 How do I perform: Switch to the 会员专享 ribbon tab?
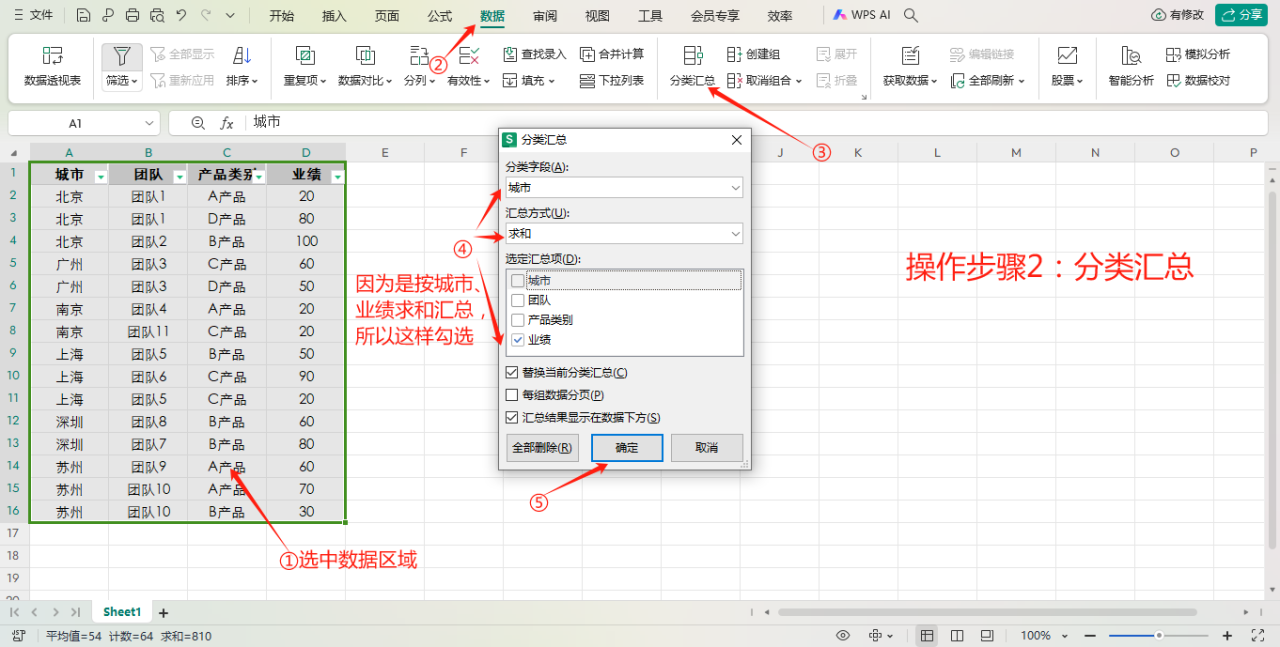point(715,16)
